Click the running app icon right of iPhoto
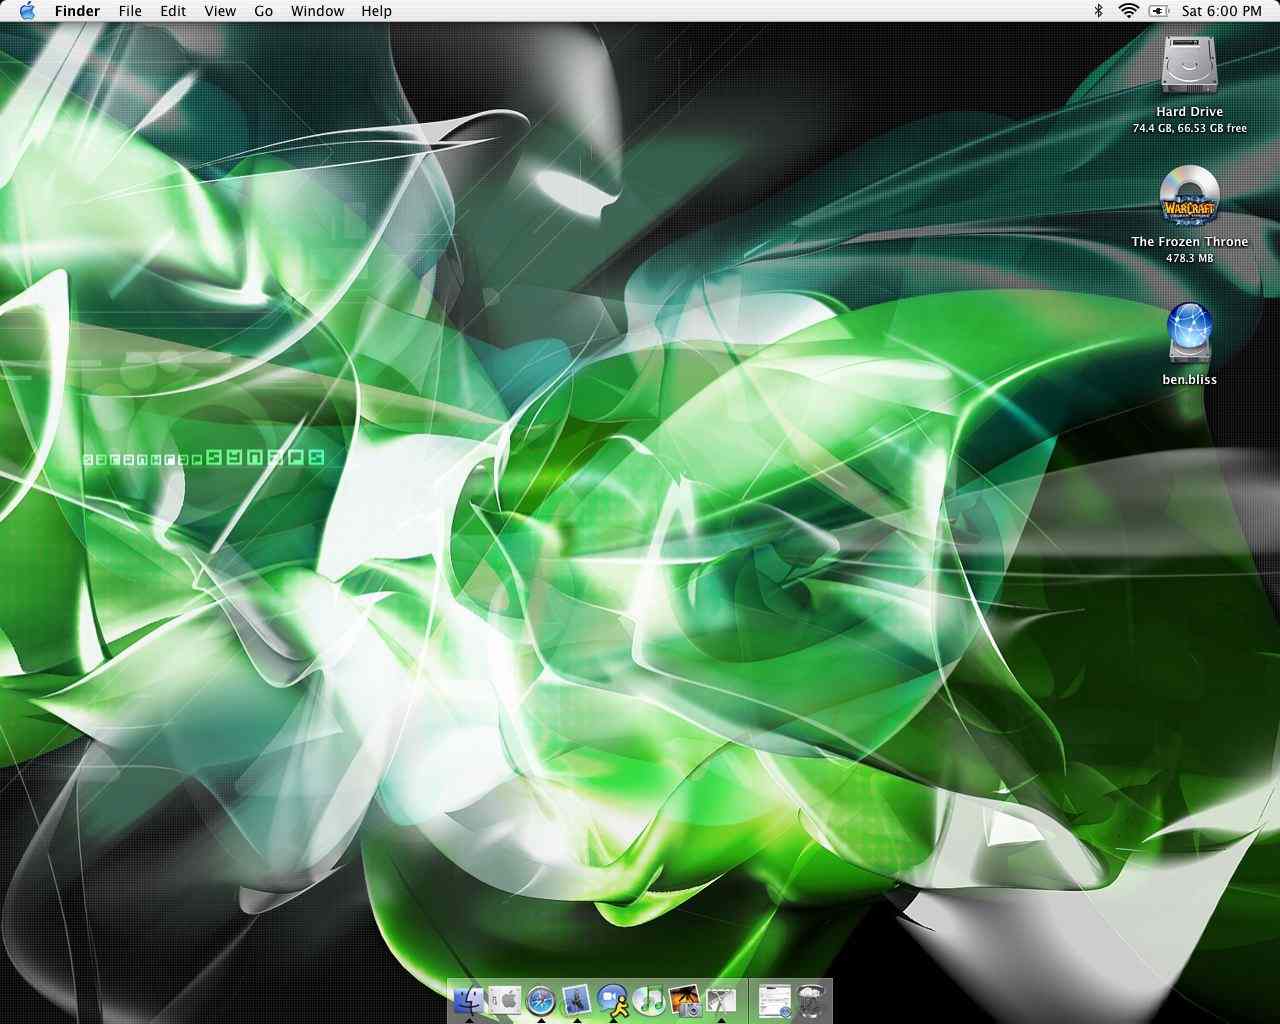The width and height of the screenshot is (1280, 1024). (x=721, y=999)
